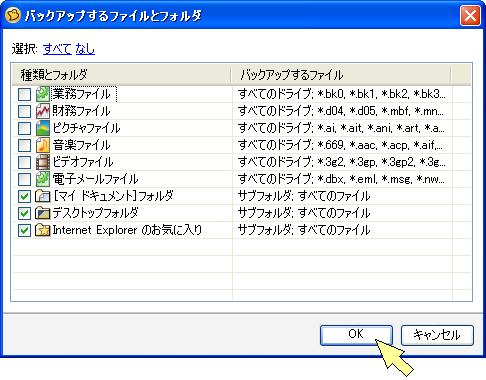Click the *.d04, *.d05 file pattern cell

pyautogui.click(x=341, y=111)
